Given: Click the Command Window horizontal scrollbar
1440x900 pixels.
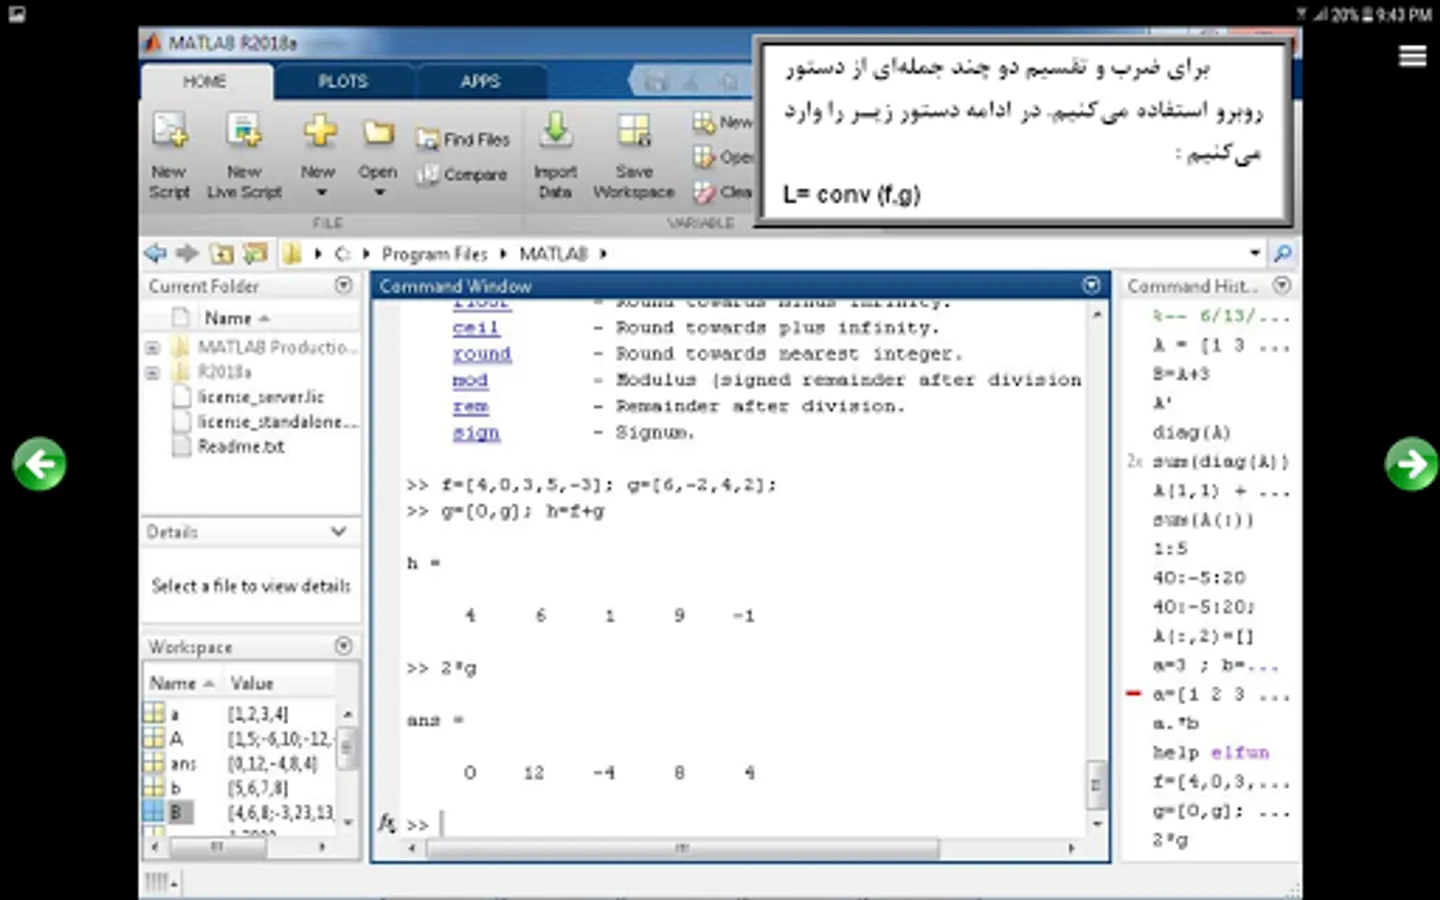Looking at the screenshot, I should click(x=683, y=849).
